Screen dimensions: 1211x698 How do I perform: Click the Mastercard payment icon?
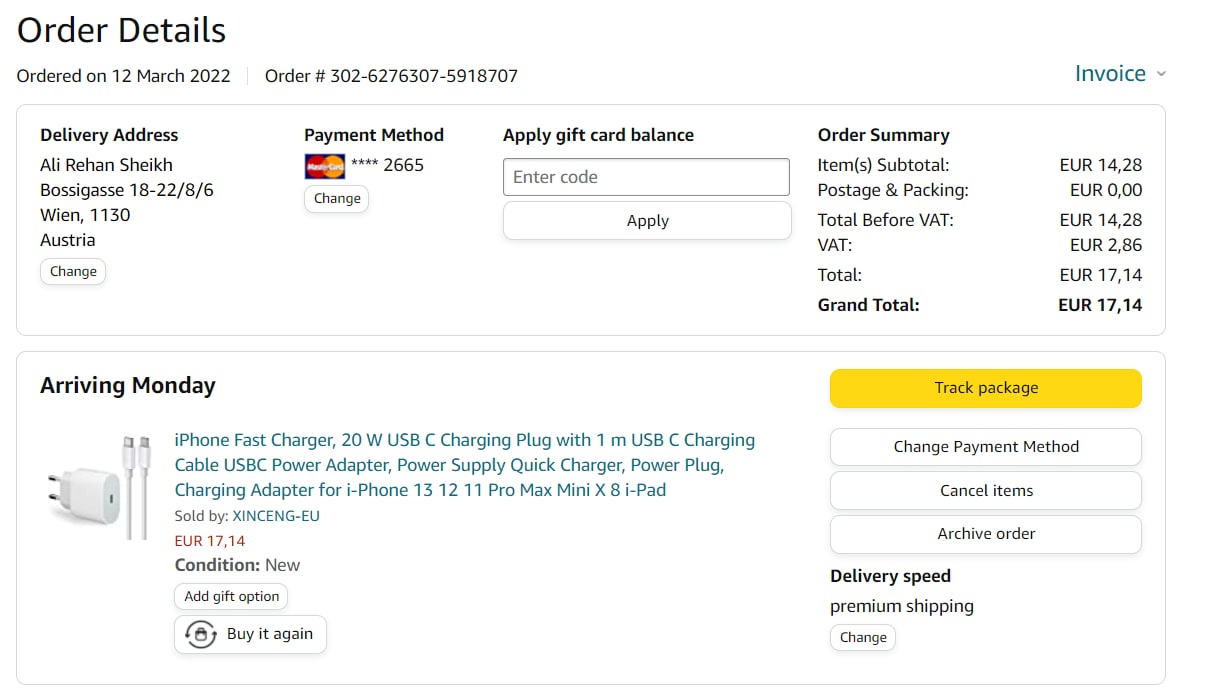[x=324, y=166]
